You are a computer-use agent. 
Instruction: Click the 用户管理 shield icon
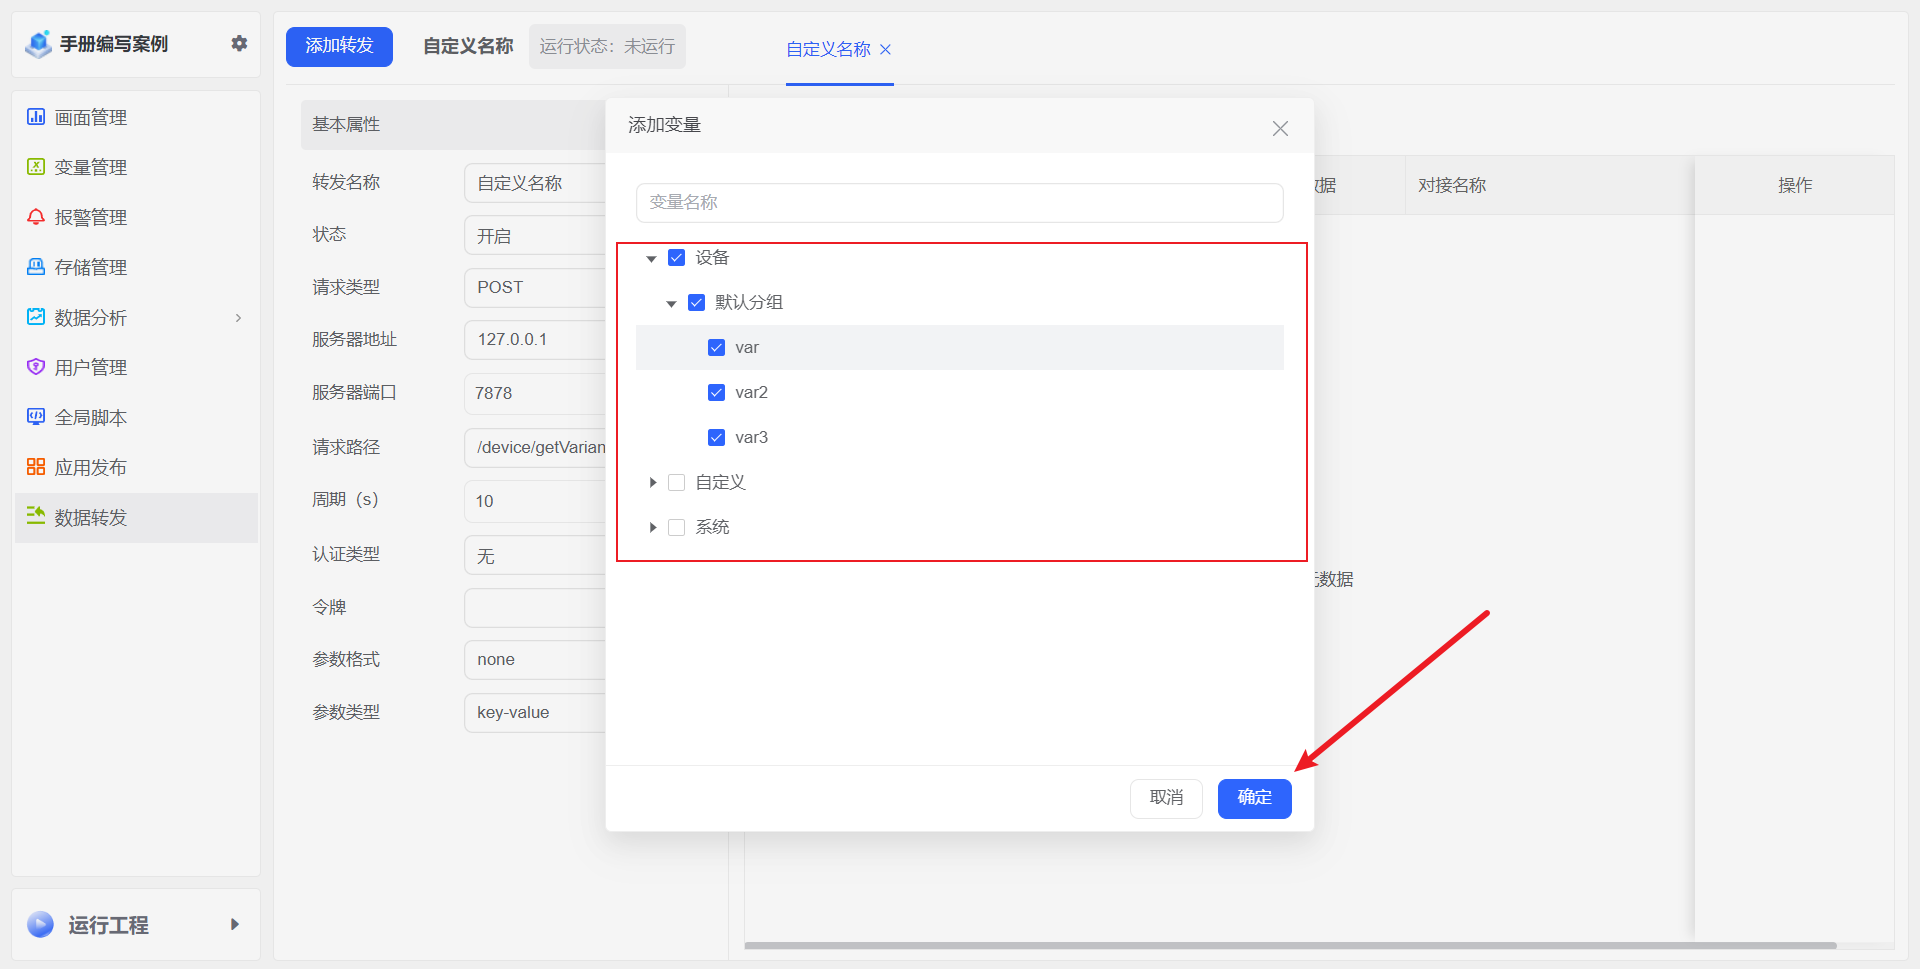[36, 367]
